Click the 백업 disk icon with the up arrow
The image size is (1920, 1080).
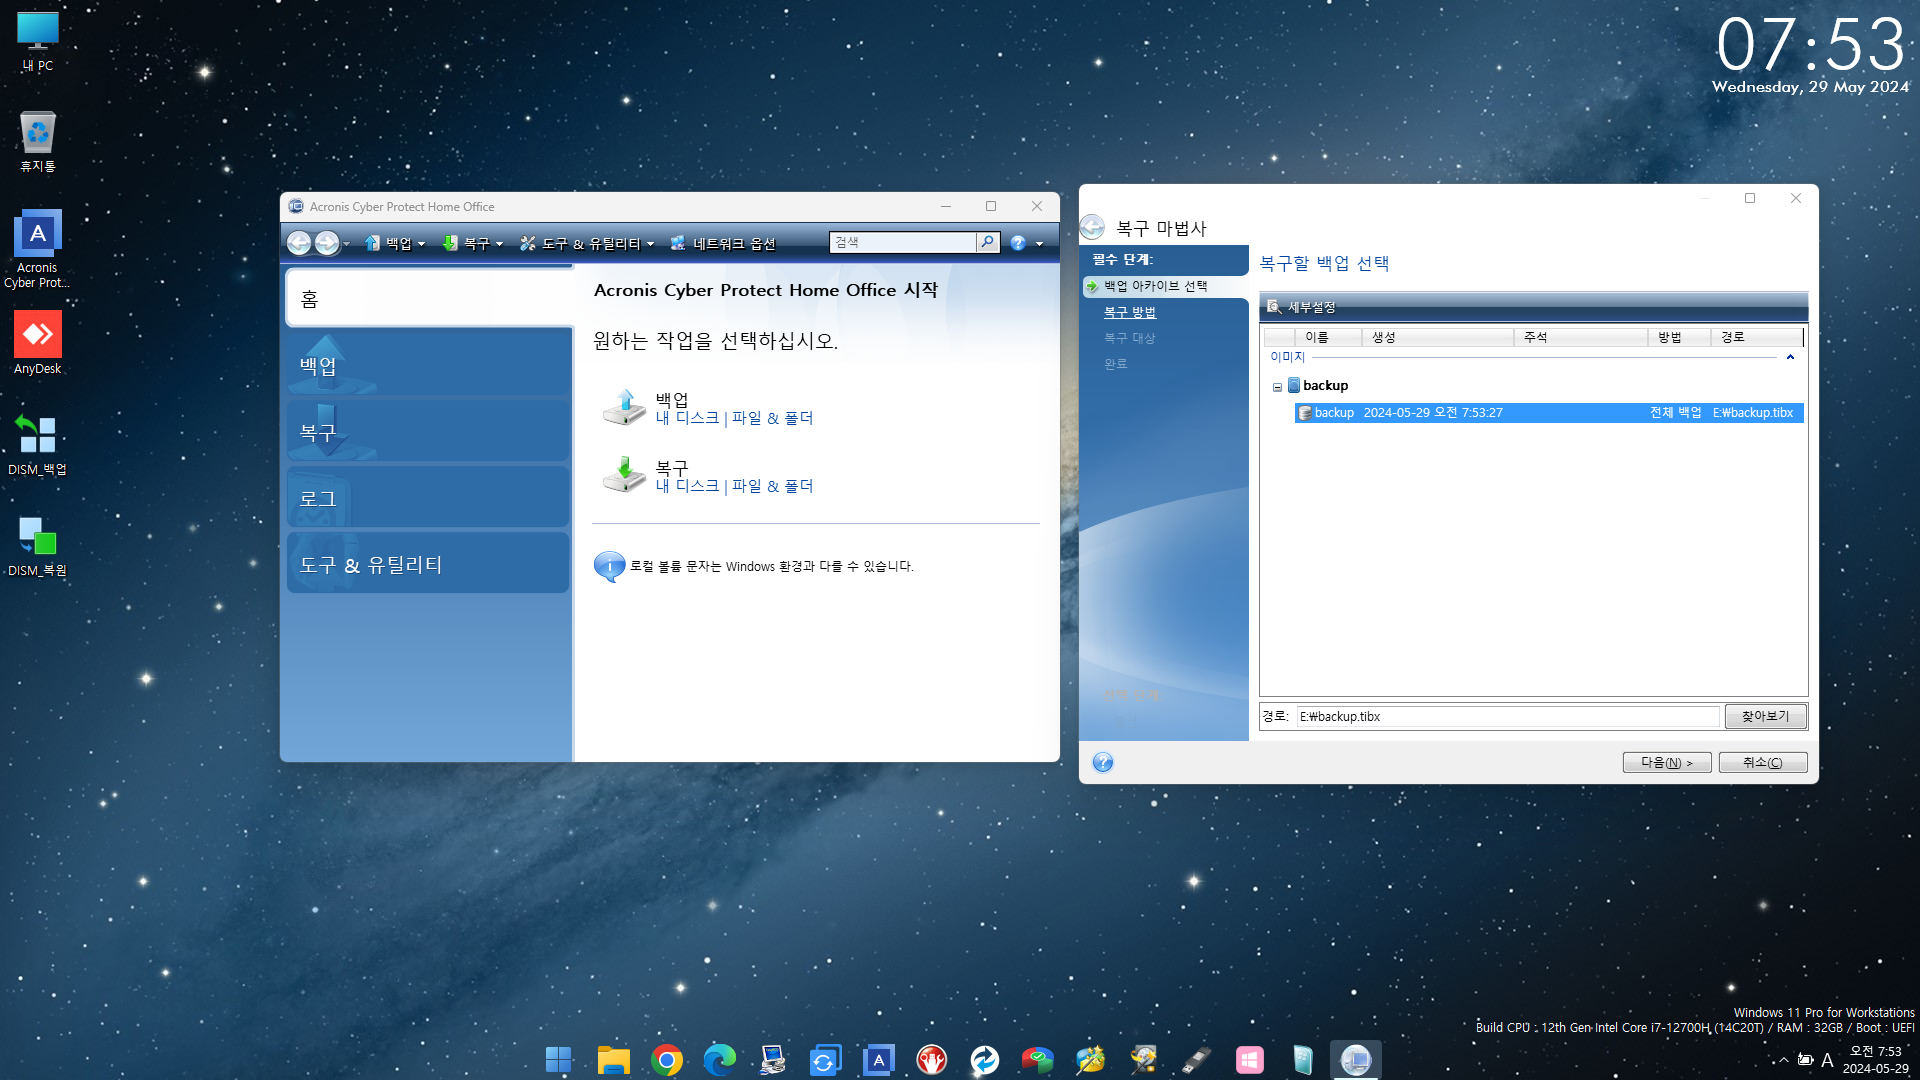625,407
